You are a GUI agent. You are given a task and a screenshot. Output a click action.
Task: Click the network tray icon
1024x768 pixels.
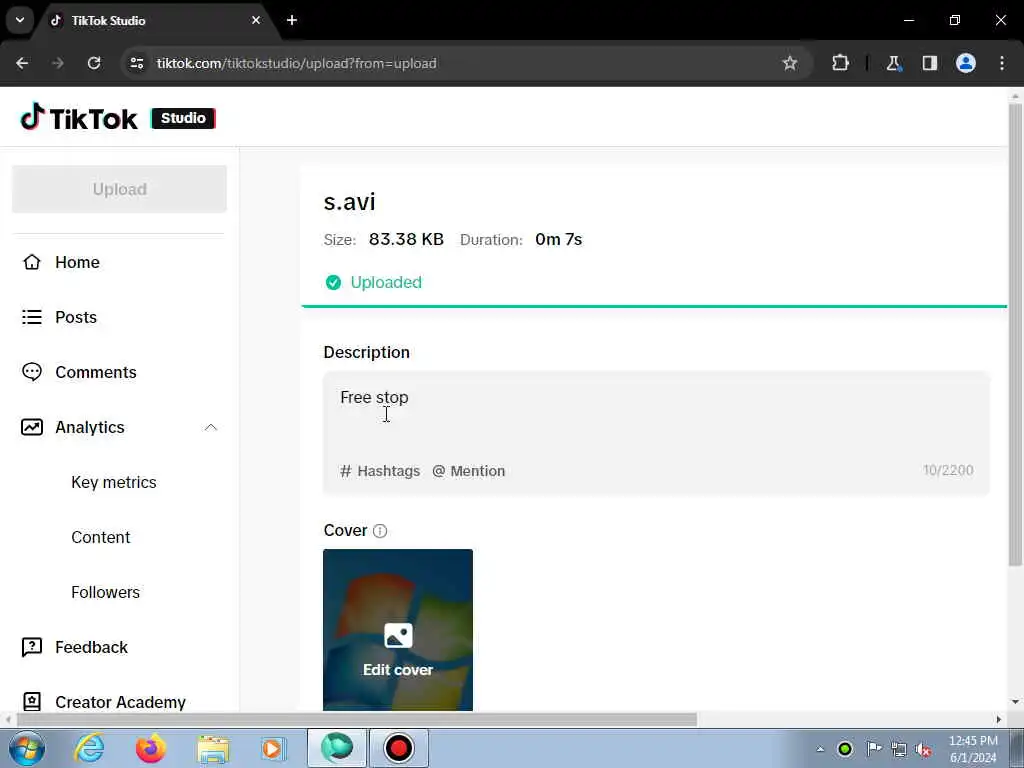[899, 749]
